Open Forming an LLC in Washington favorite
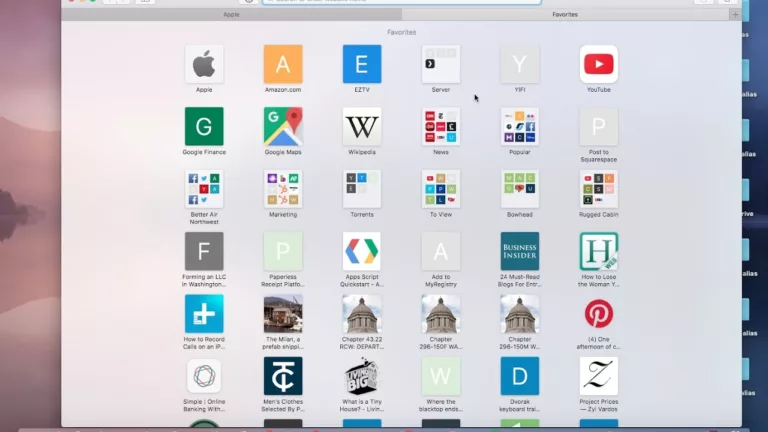This screenshot has height=432, width=768. tap(204, 251)
